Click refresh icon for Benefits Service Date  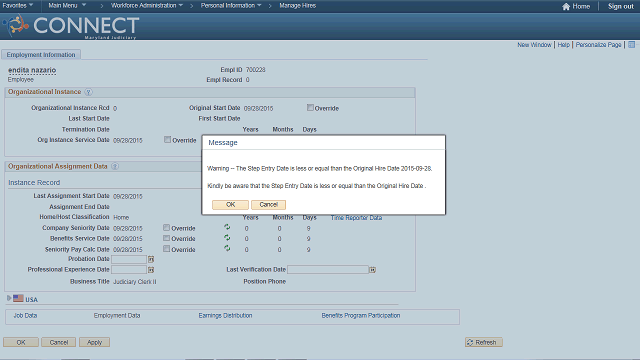tap(227, 238)
